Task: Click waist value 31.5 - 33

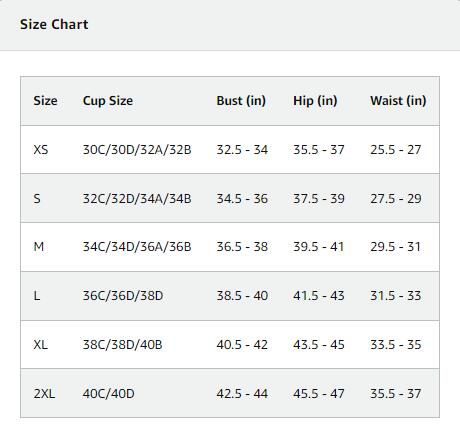Action: tap(396, 296)
